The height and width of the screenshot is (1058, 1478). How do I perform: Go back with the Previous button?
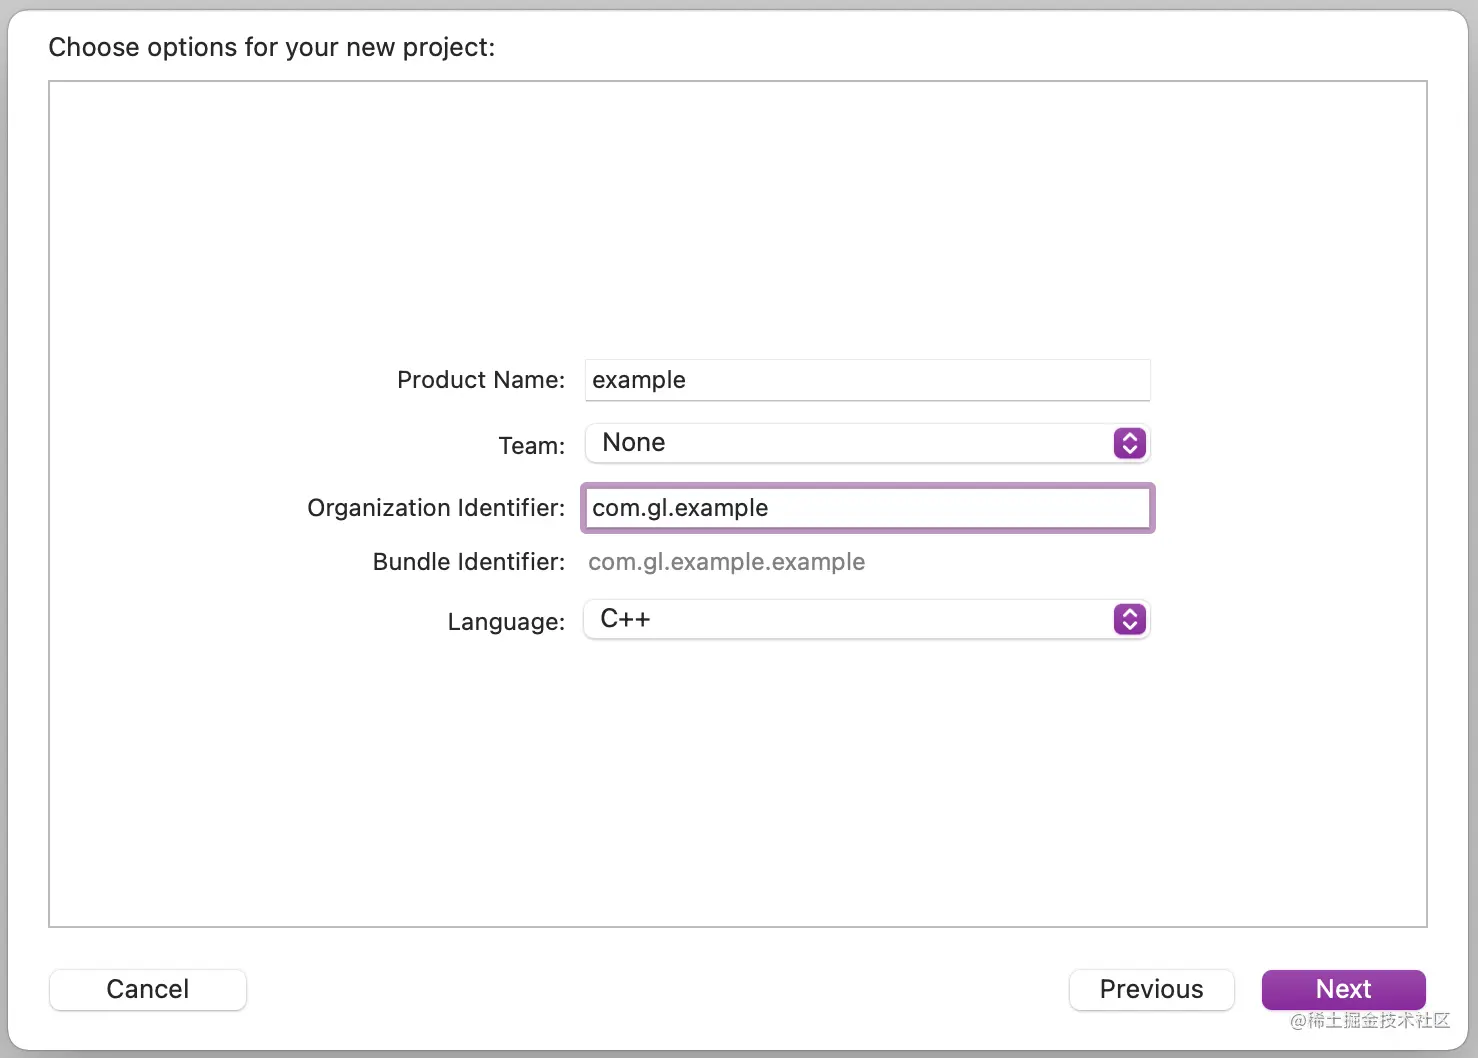click(1151, 989)
